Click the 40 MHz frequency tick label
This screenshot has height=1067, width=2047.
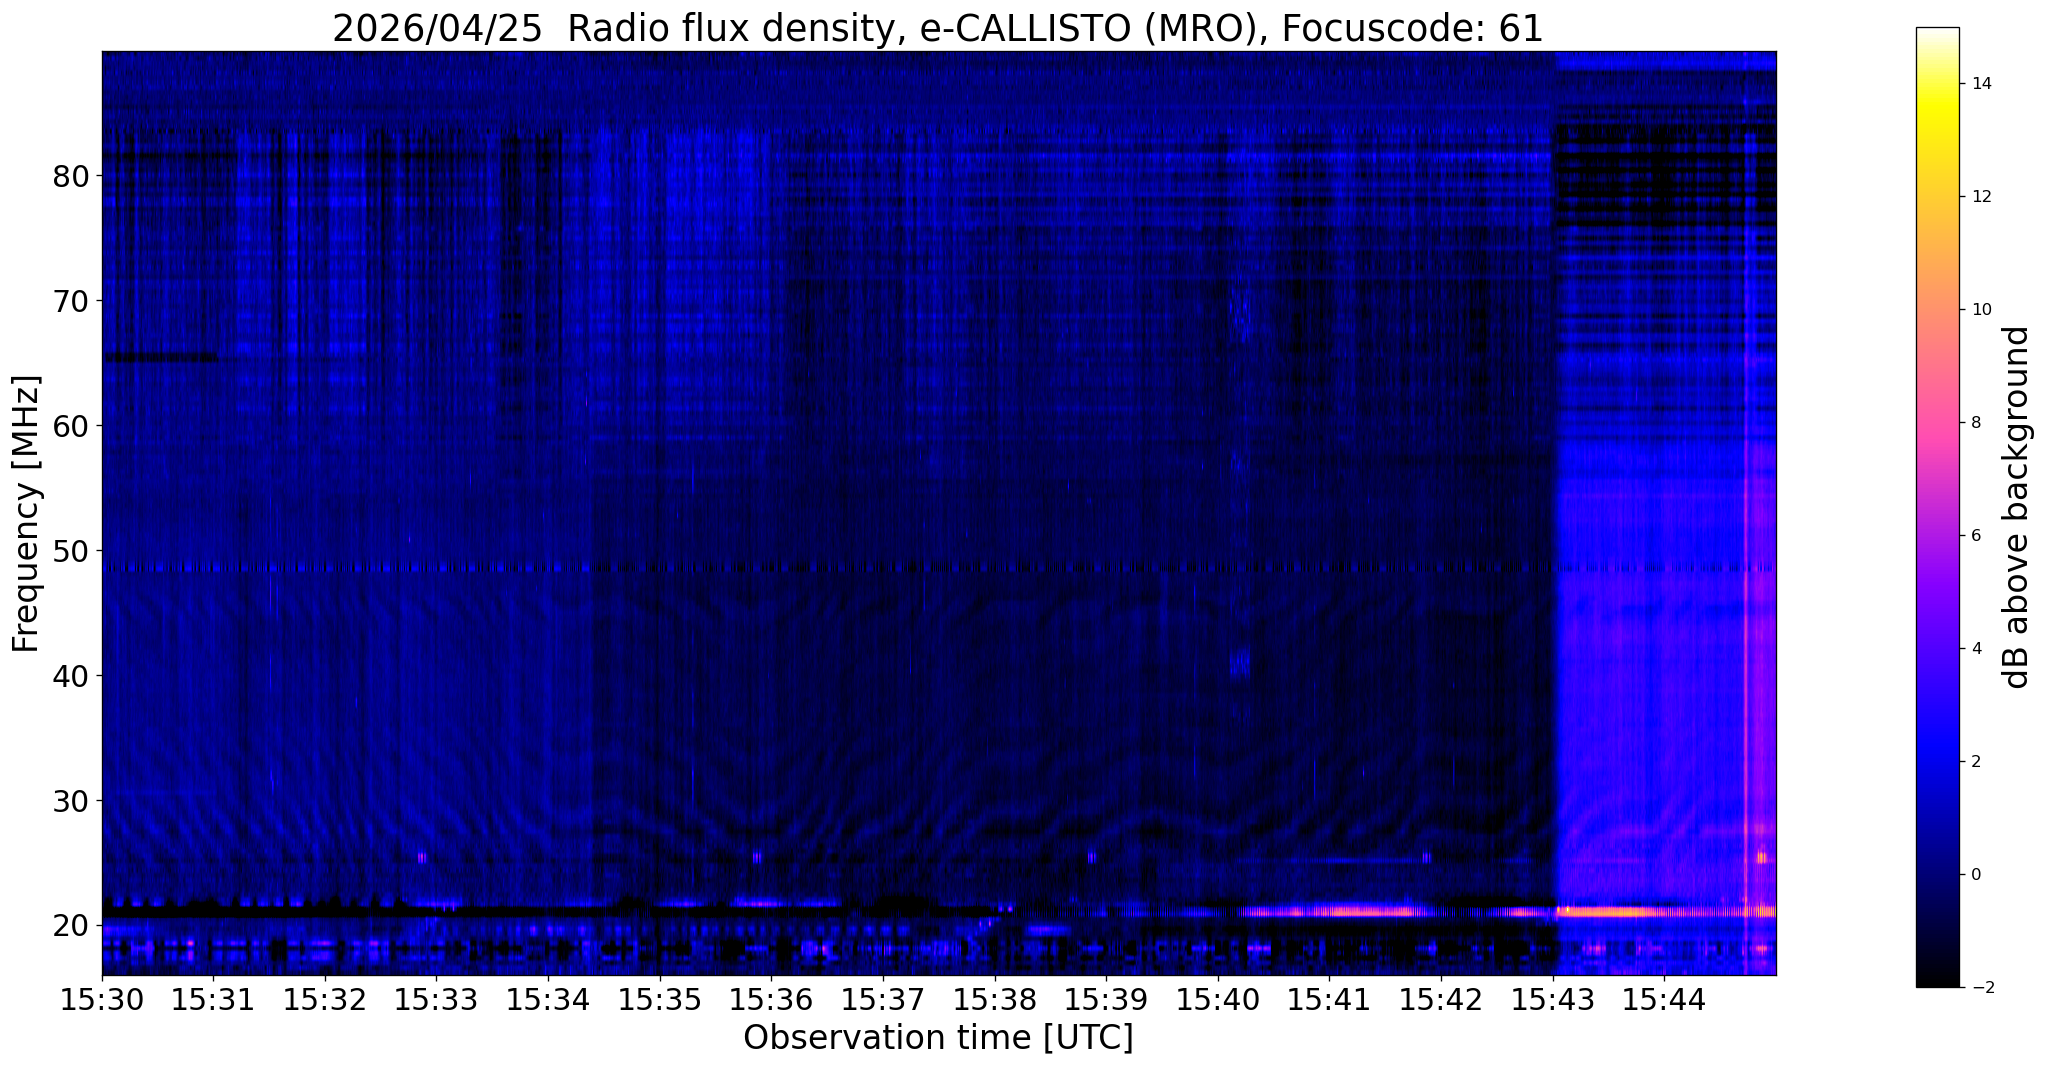(71, 676)
